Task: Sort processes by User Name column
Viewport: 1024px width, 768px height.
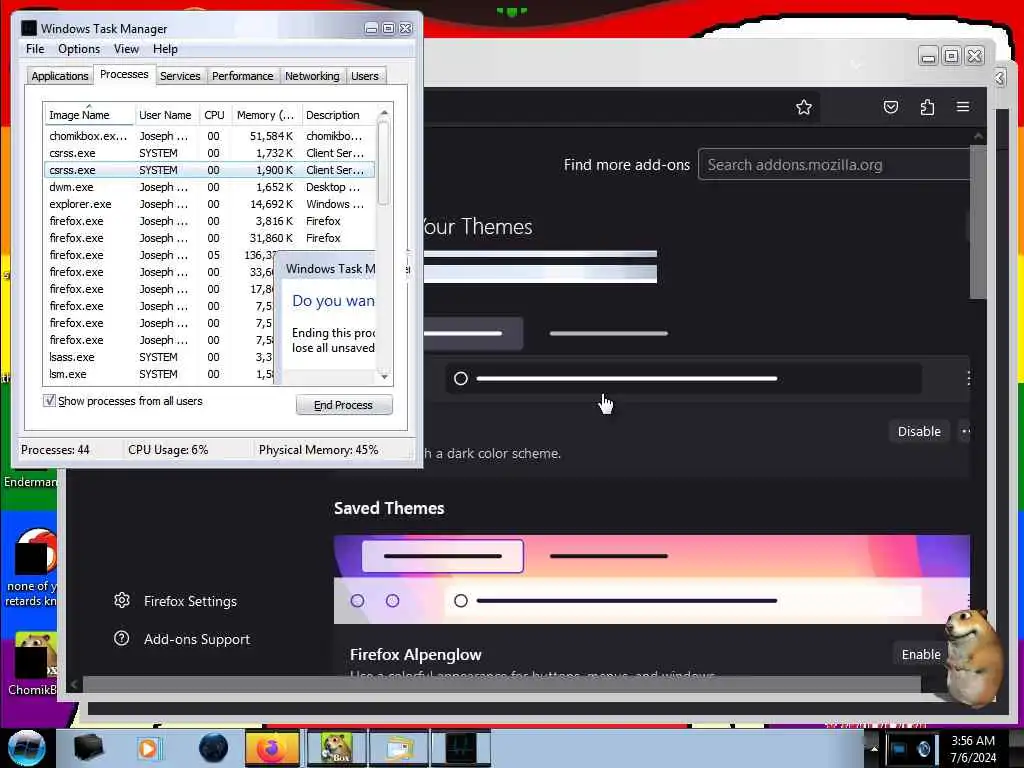Action: tap(165, 115)
